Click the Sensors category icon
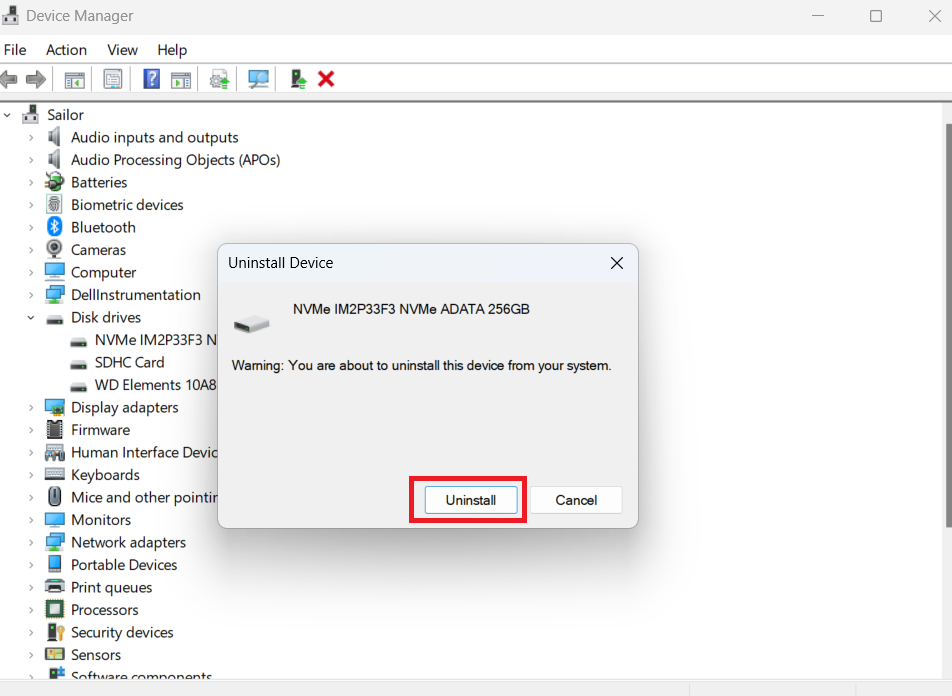The image size is (952, 696). (55, 654)
